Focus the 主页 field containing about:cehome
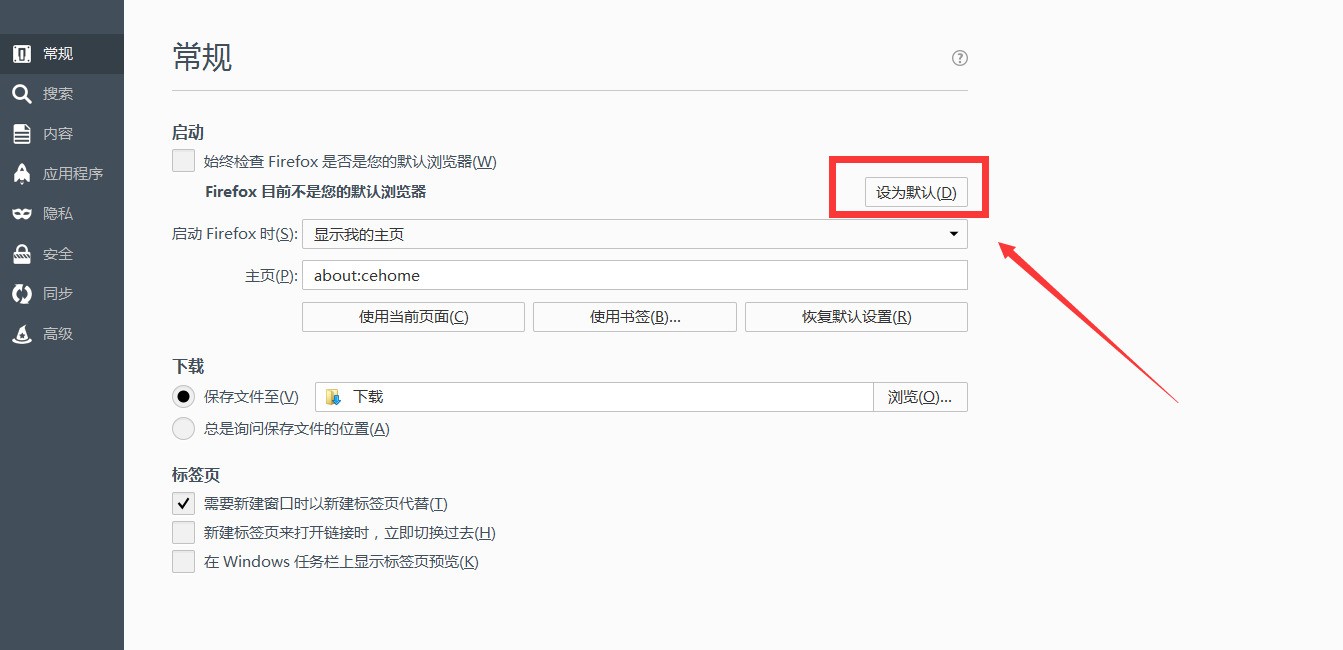This screenshot has height=650, width=1343. point(635,275)
